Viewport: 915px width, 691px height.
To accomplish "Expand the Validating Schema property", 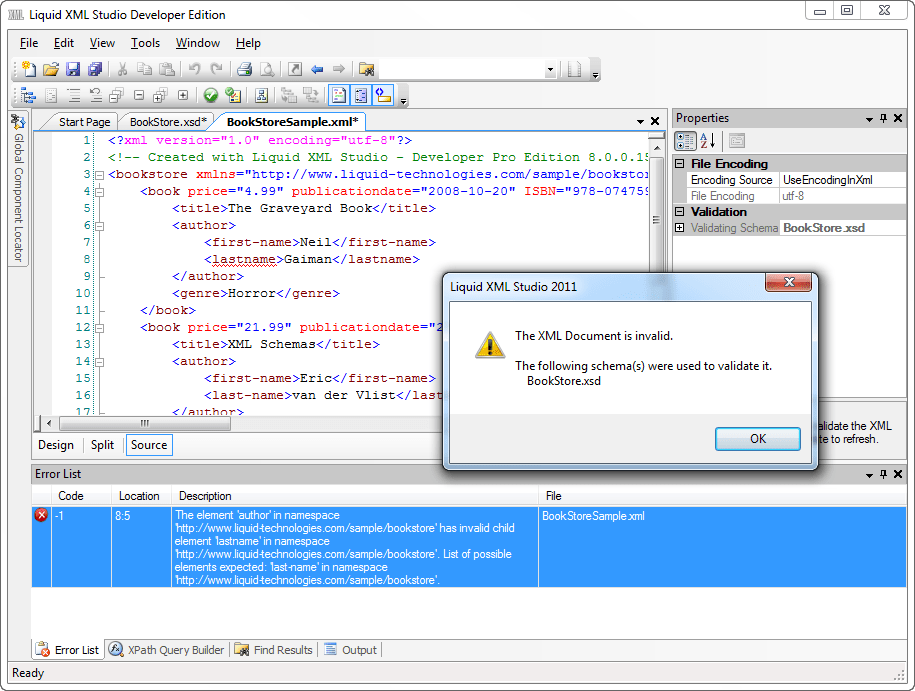I will pos(680,228).
